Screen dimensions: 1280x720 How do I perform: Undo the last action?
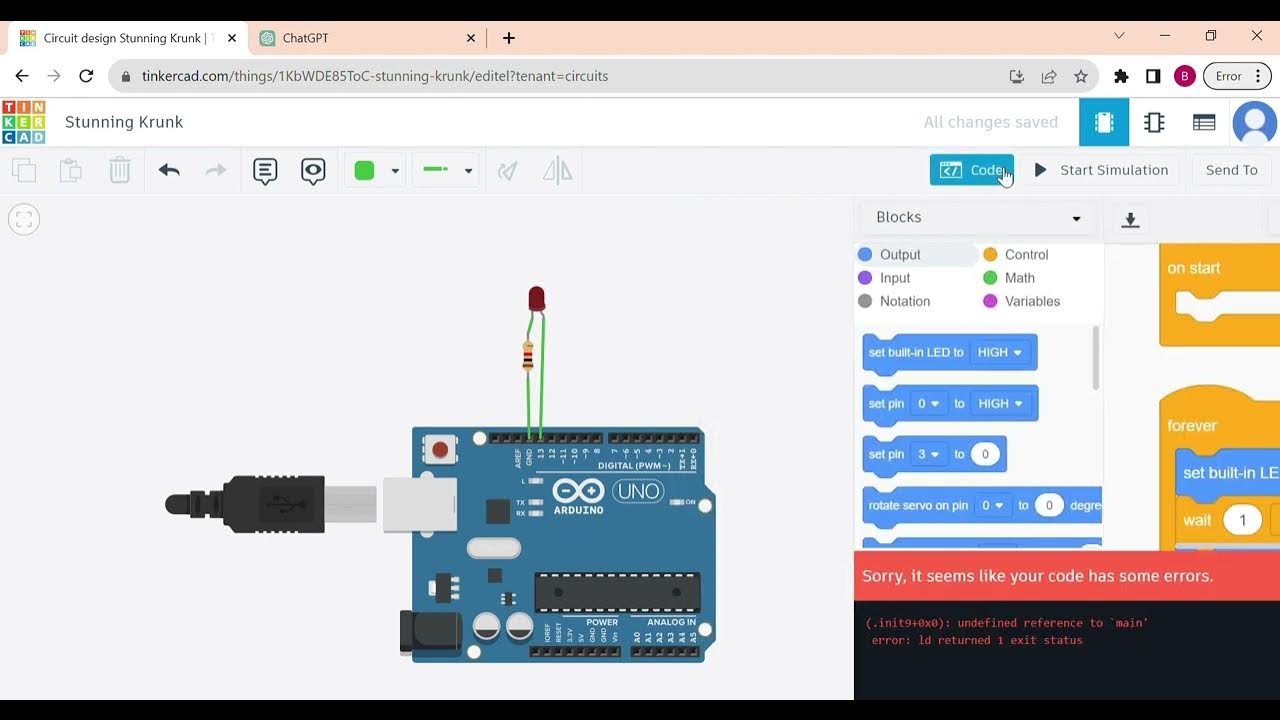point(169,170)
